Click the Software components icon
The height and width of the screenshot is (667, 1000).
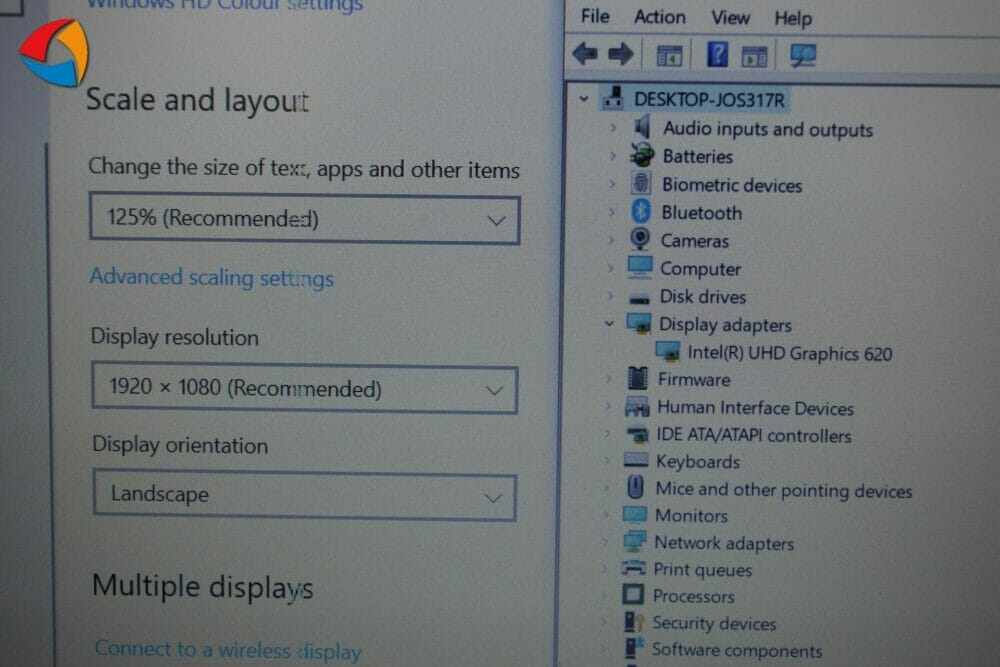pyautogui.click(x=634, y=648)
